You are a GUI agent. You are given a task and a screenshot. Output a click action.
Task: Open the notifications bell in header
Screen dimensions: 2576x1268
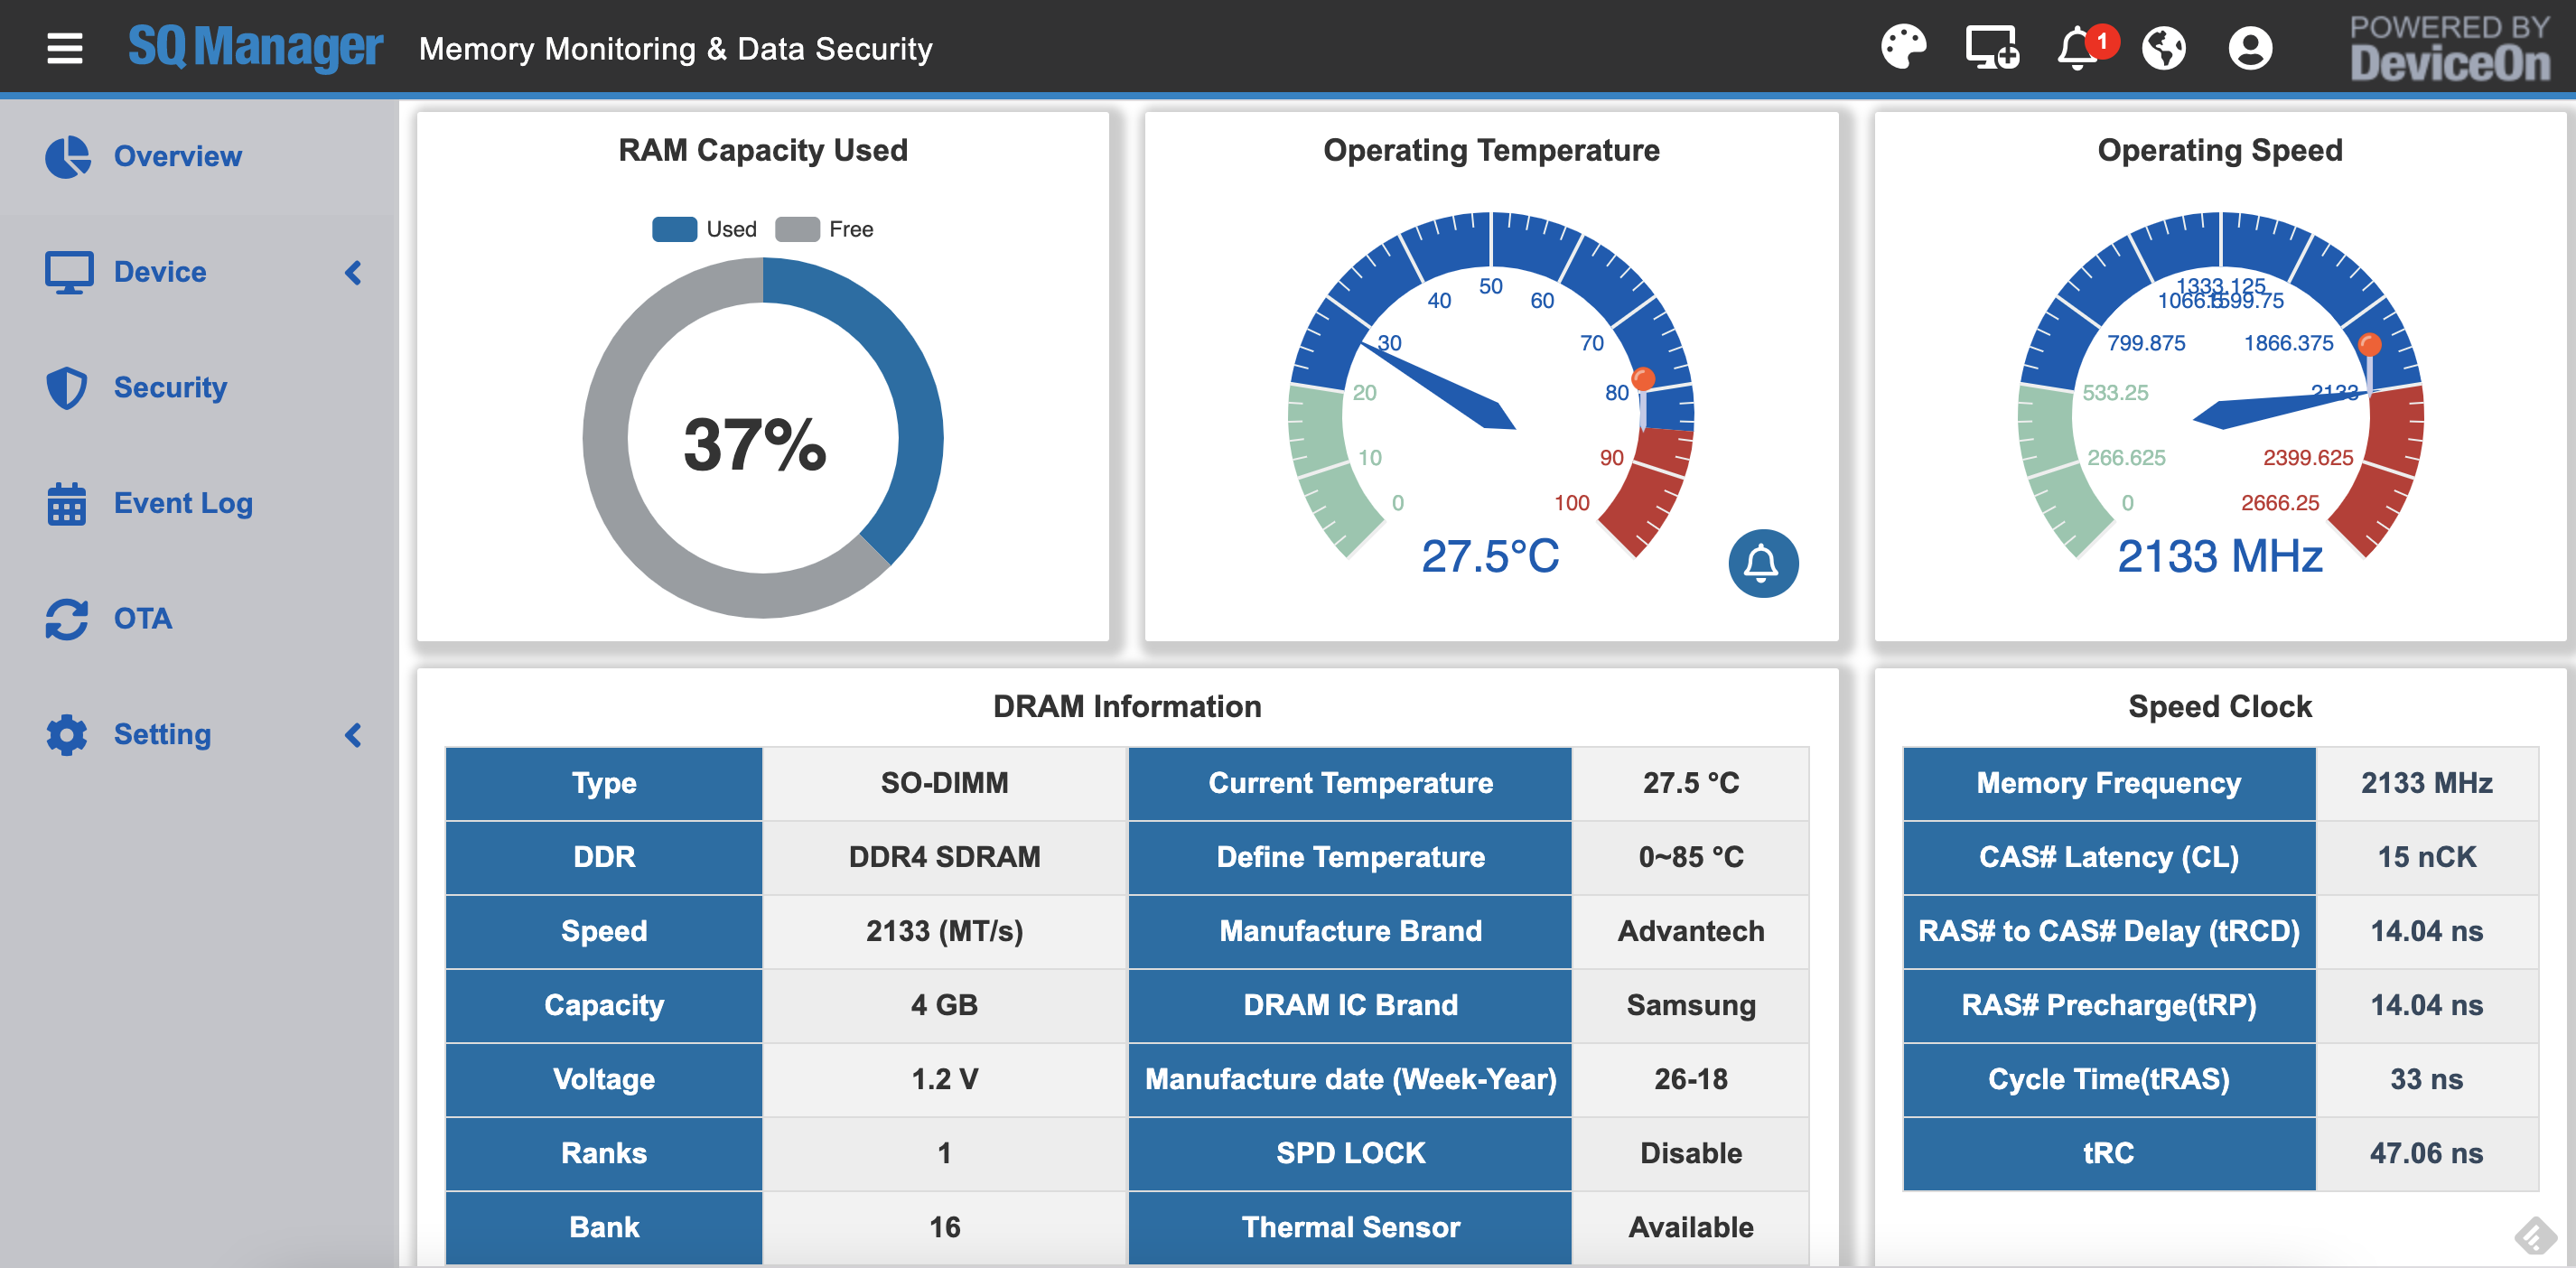point(2078,48)
